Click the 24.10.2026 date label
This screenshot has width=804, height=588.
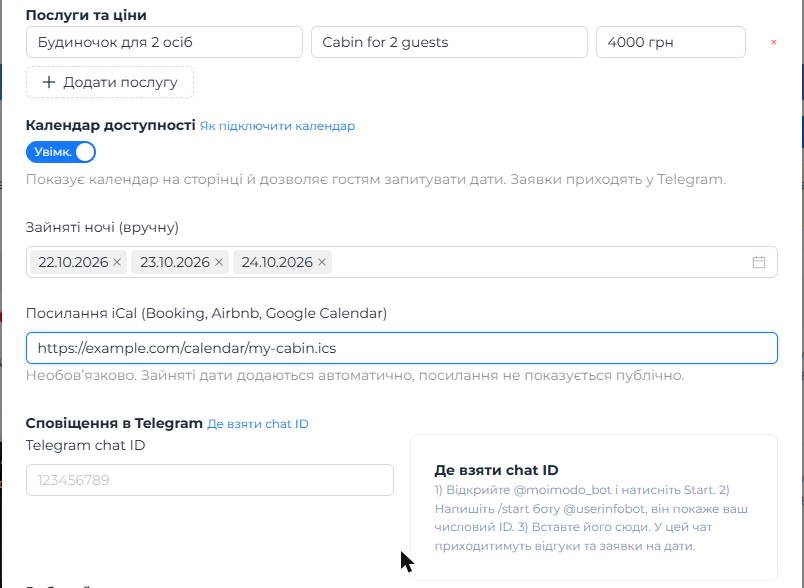(277, 262)
